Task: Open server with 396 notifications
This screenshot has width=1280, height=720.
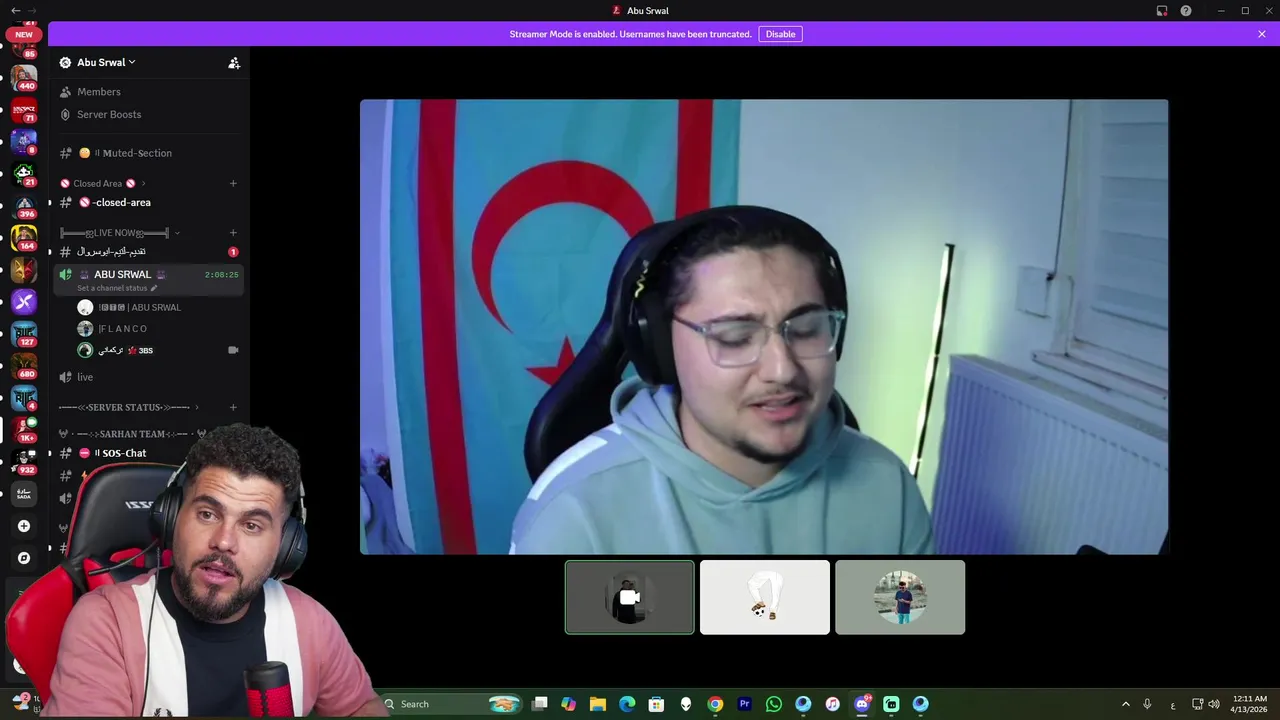Action: pyautogui.click(x=24, y=206)
